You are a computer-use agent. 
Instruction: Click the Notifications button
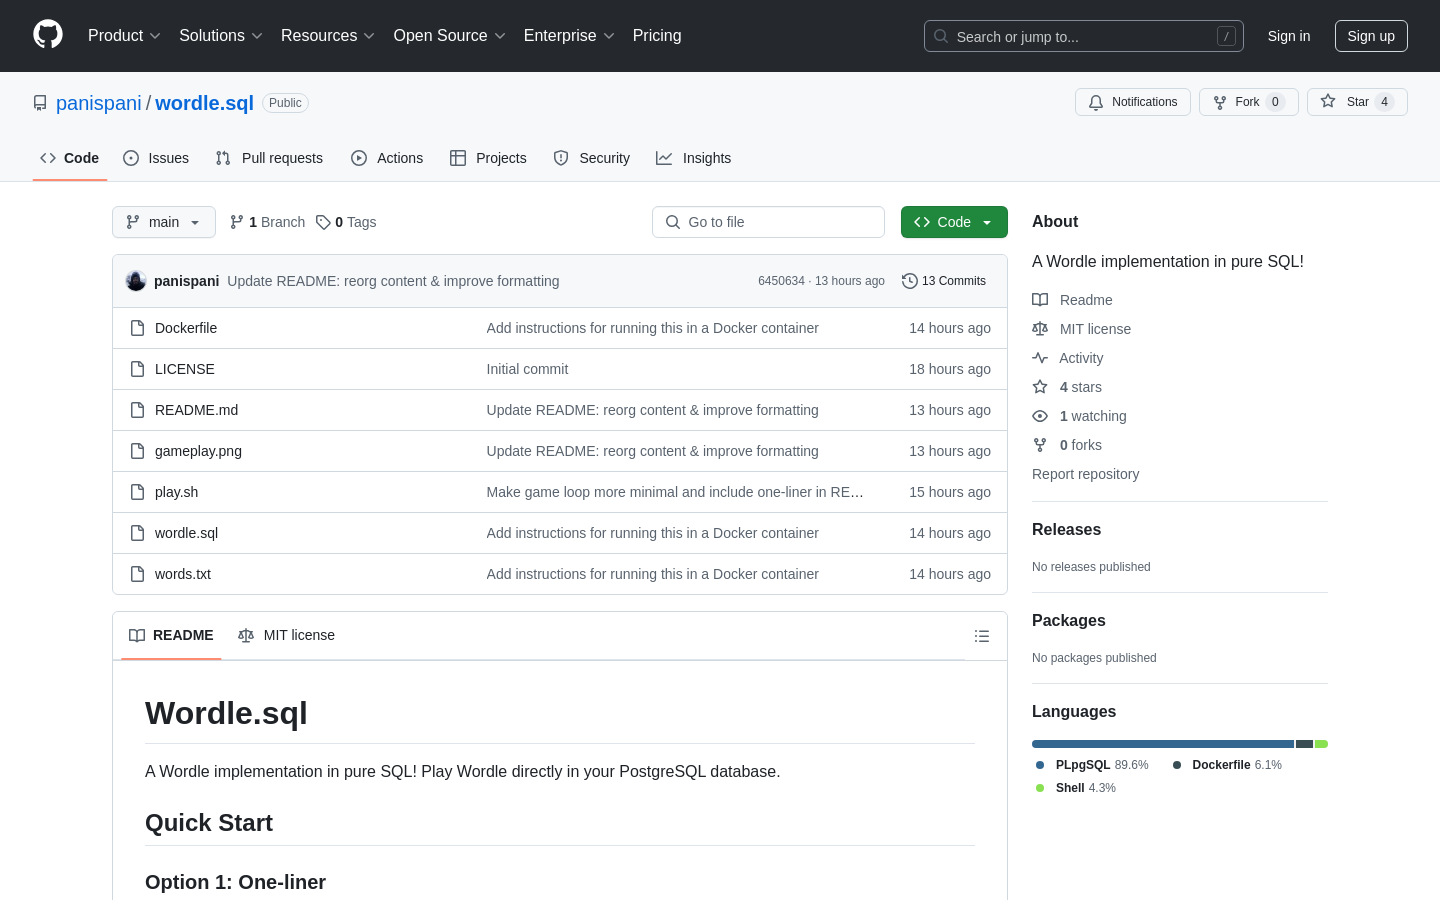click(1133, 102)
